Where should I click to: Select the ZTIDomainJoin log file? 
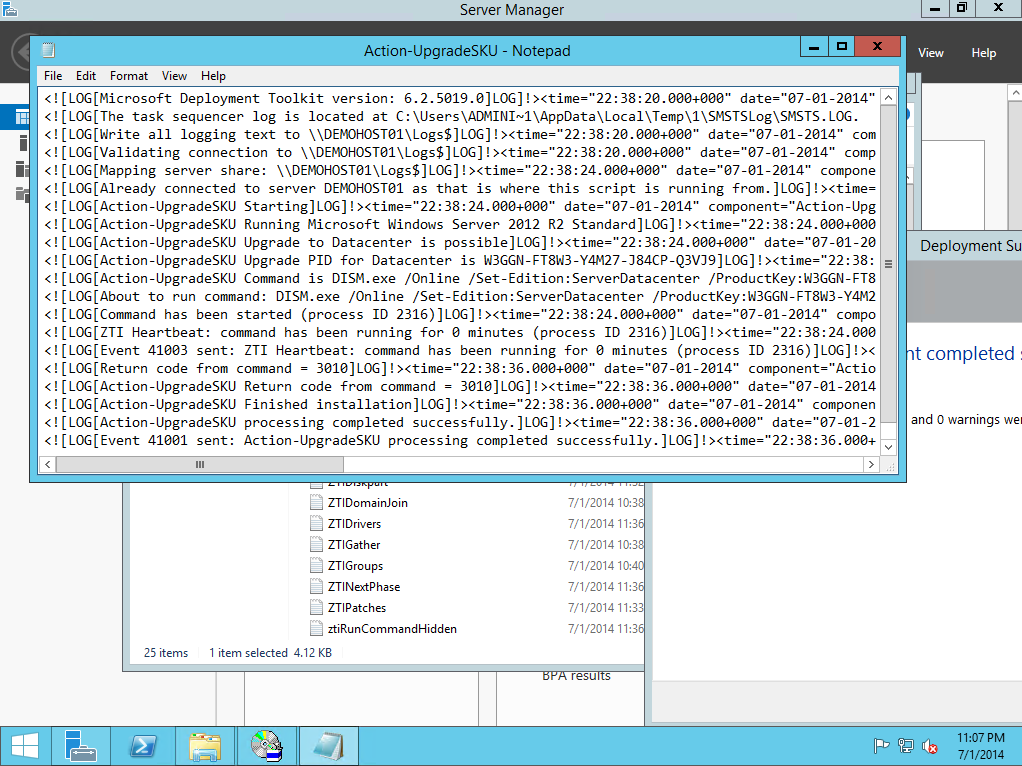pos(367,503)
